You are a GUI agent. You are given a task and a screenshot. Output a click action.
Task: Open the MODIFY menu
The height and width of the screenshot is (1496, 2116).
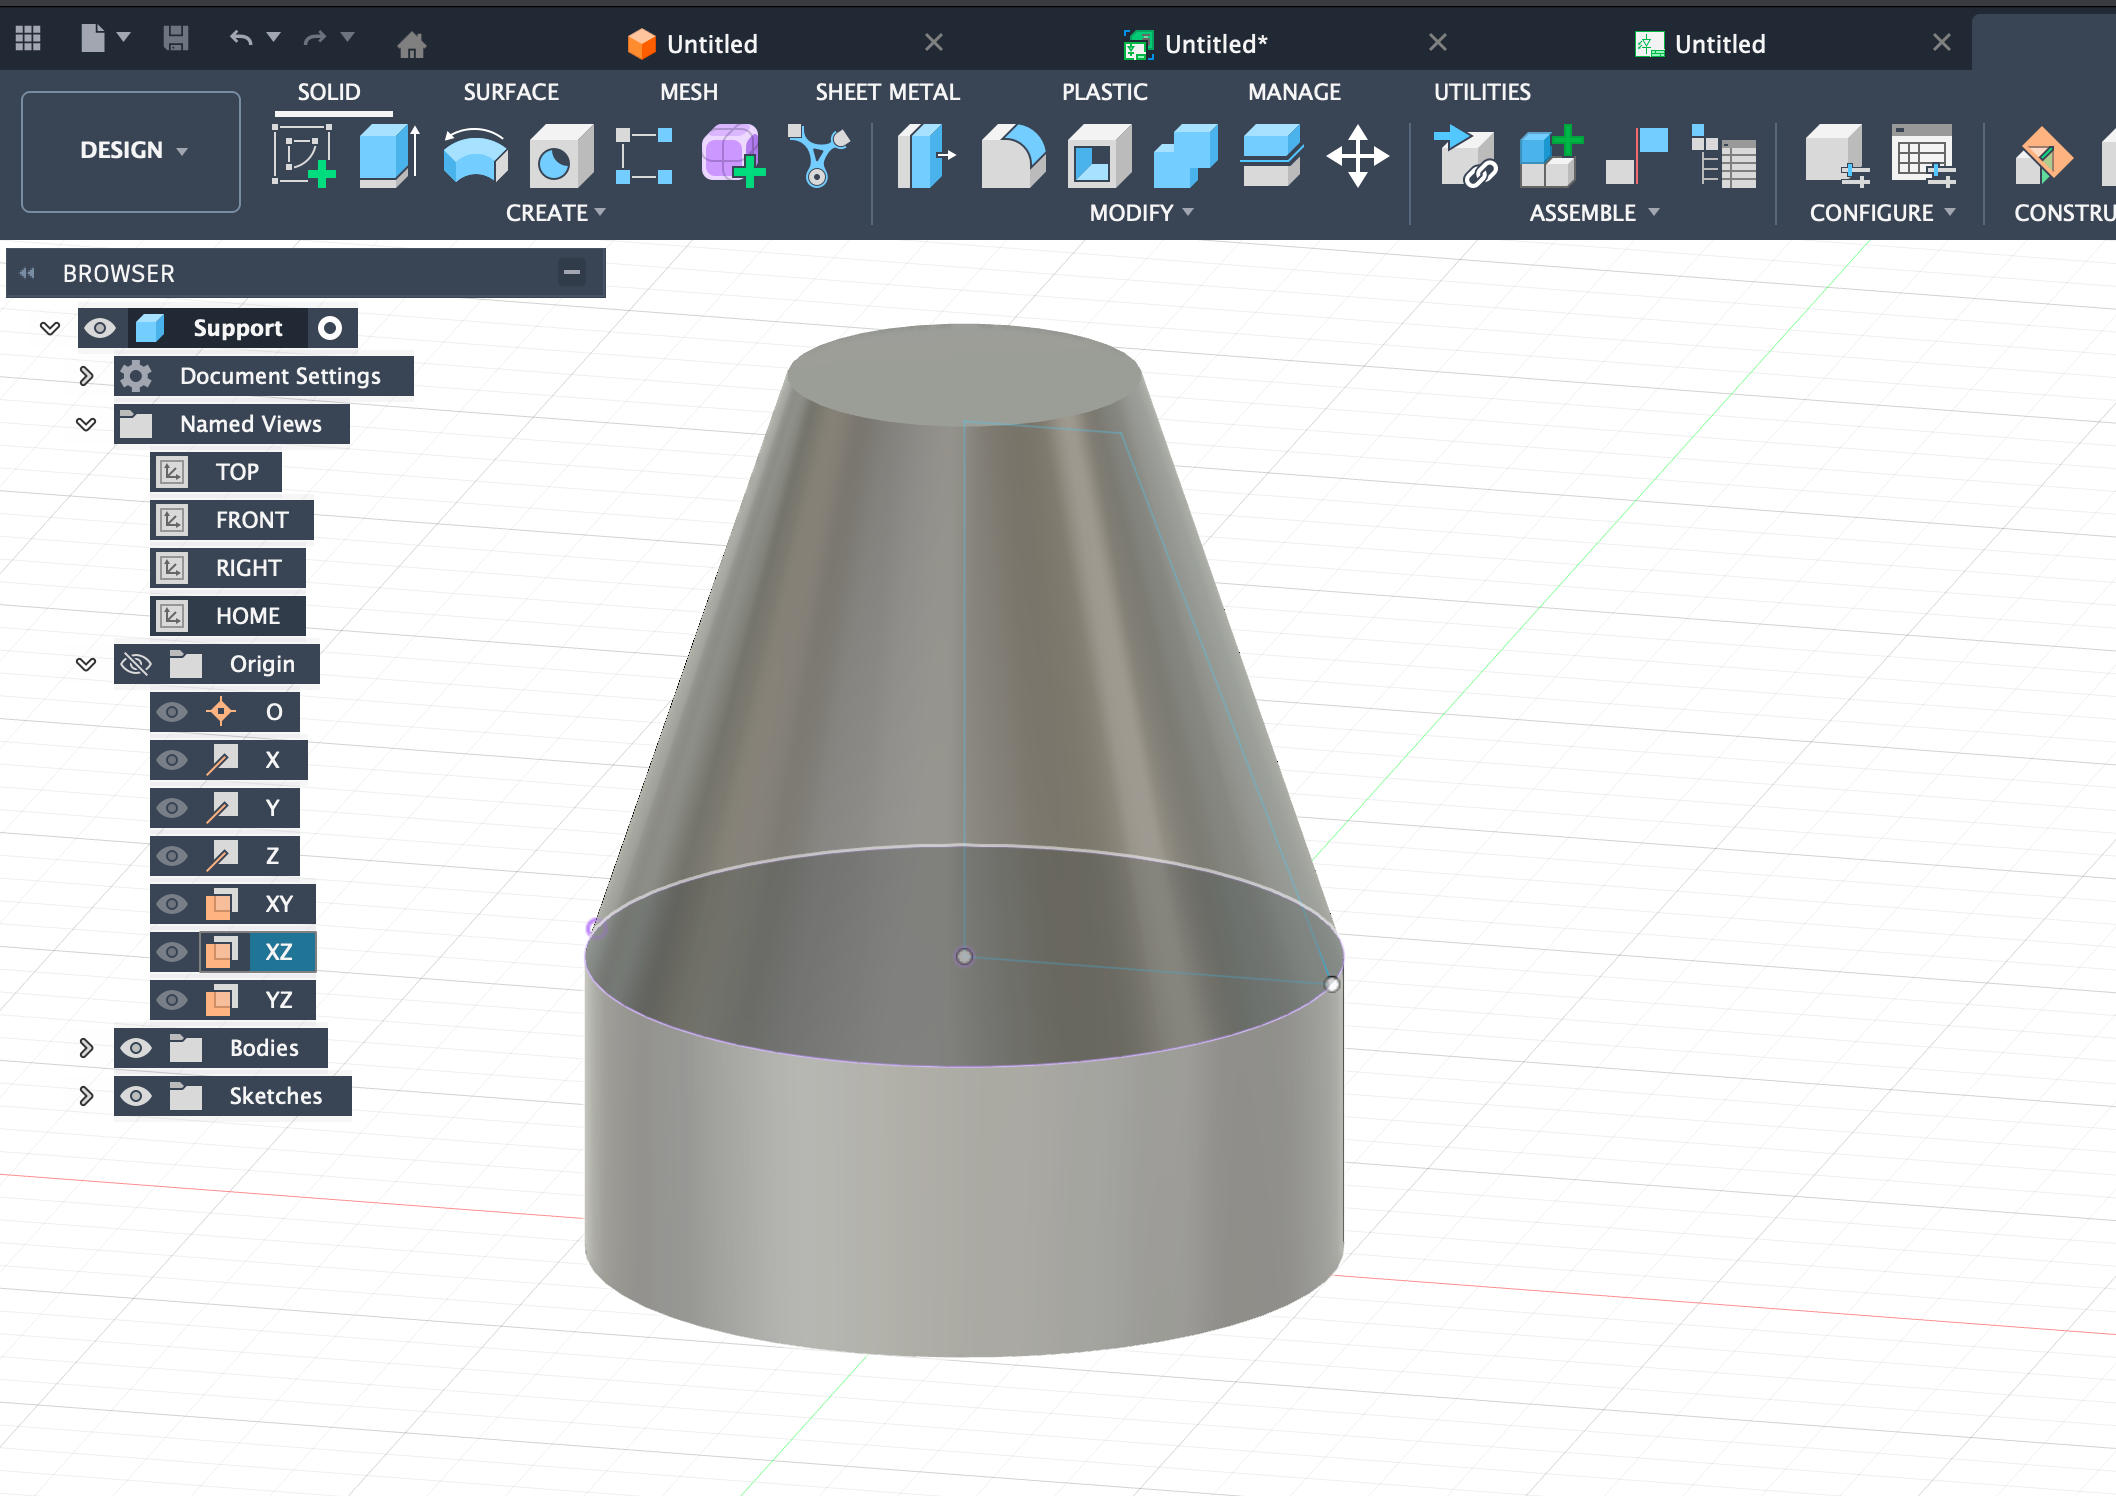tap(1141, 213)
